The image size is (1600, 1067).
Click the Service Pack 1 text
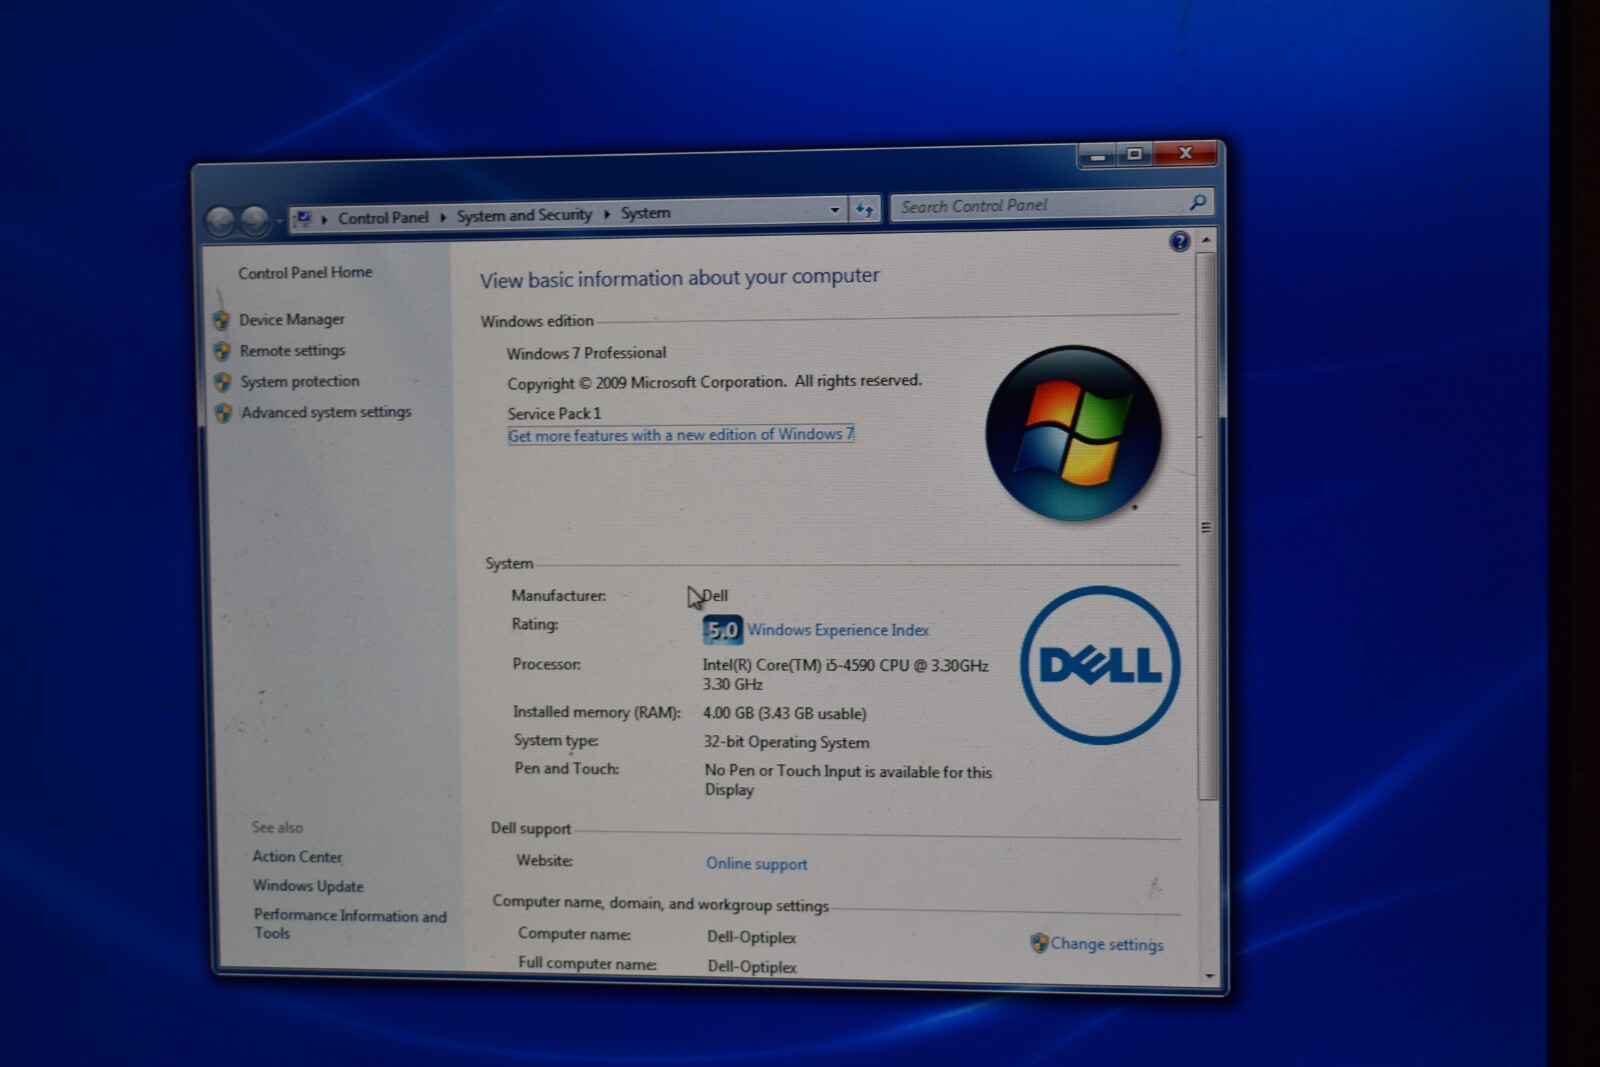[x=554, y=413]
